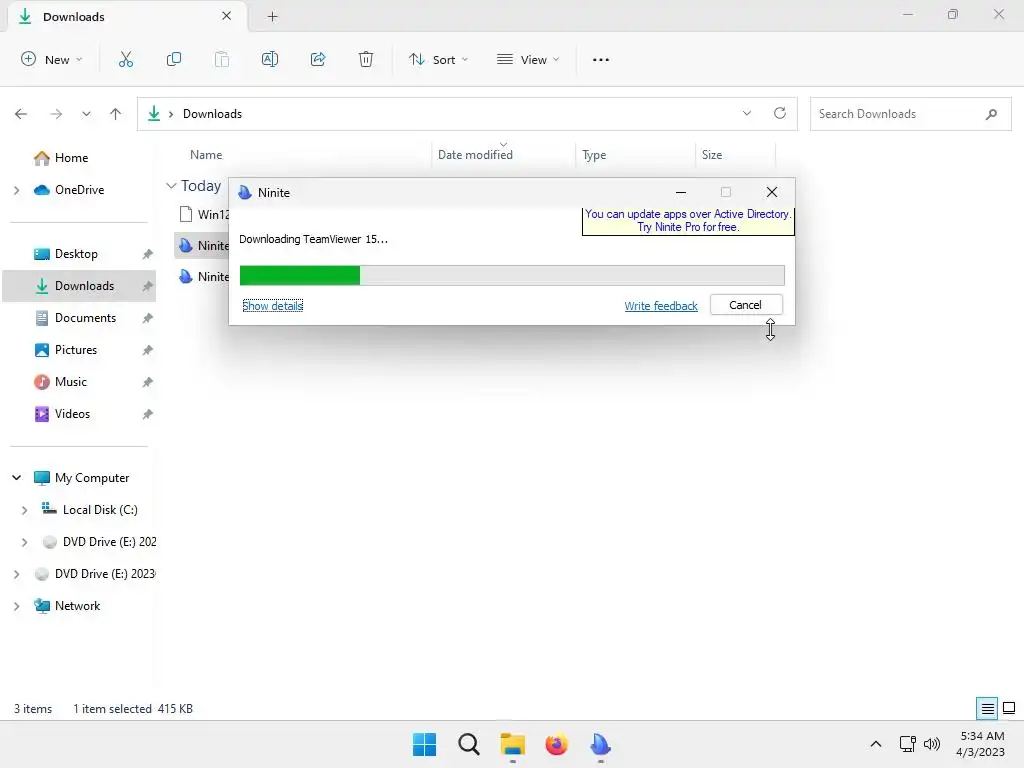This screenshot has width=1024, height=768.
Task: Click the Rename icon in toolbar
Action: [270, 59]
